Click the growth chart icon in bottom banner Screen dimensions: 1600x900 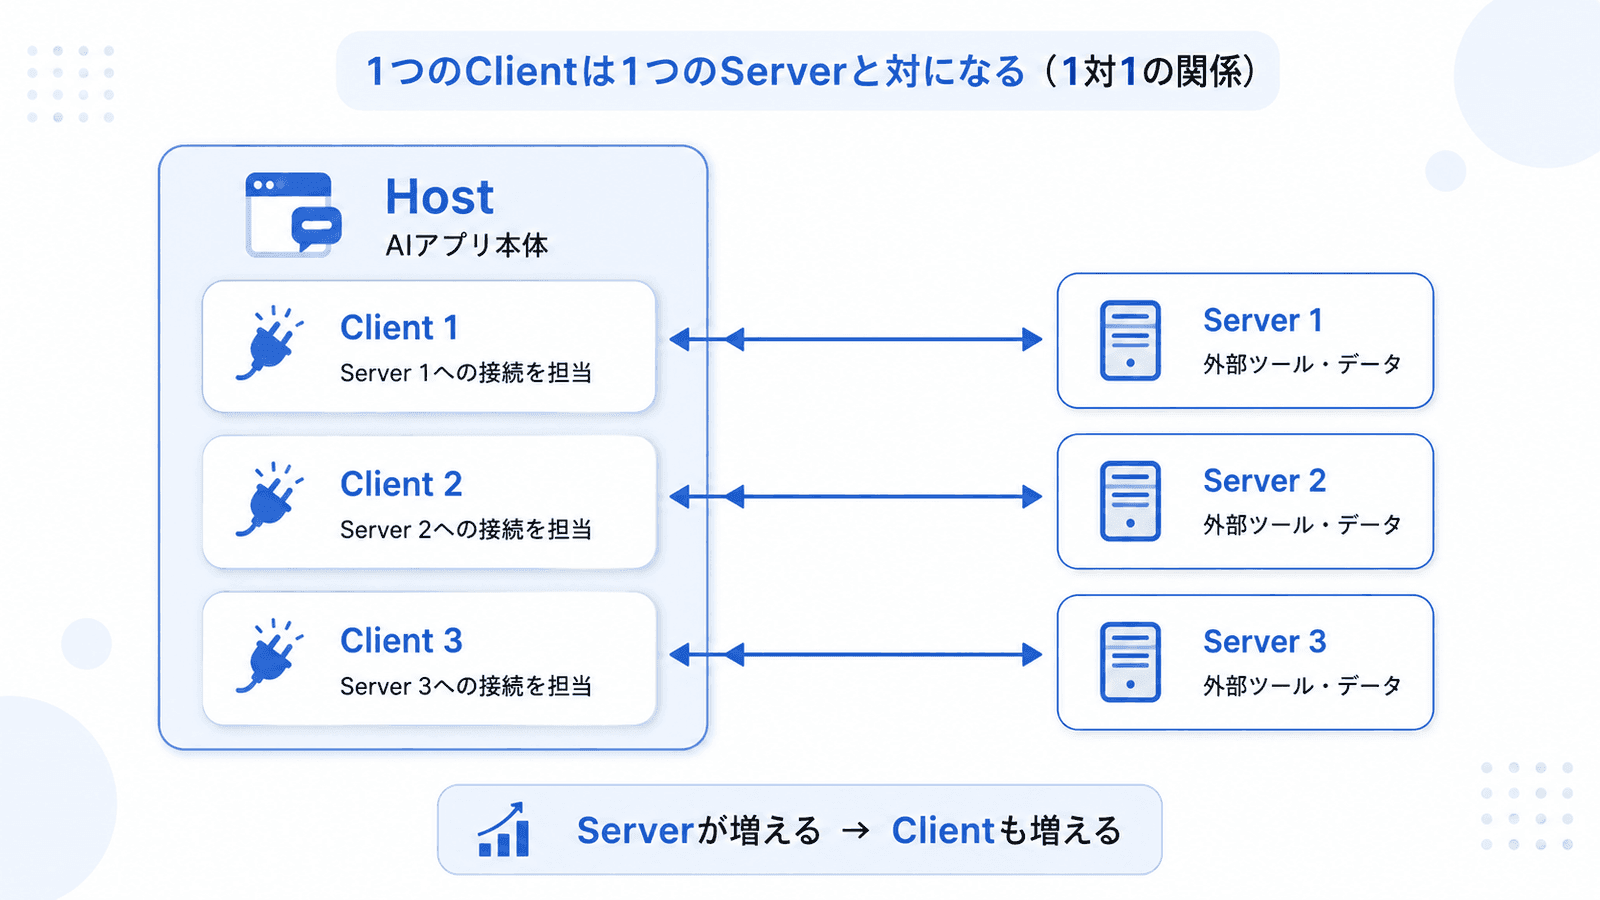pyautogui.click(x=503, y=830)
